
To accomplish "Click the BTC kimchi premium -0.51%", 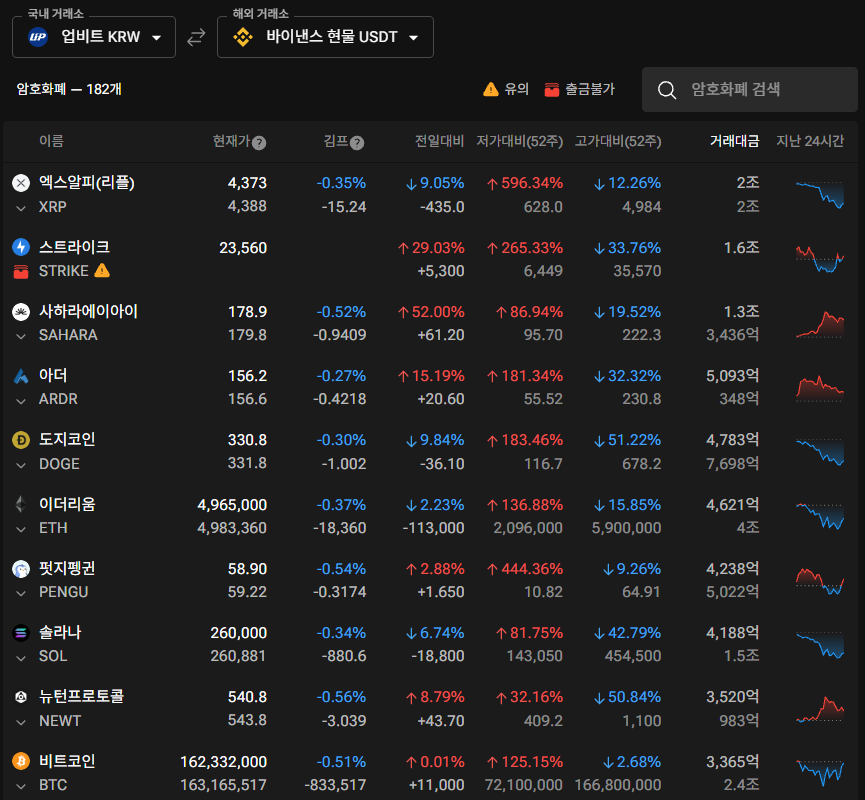I will [x=341, y=762].
